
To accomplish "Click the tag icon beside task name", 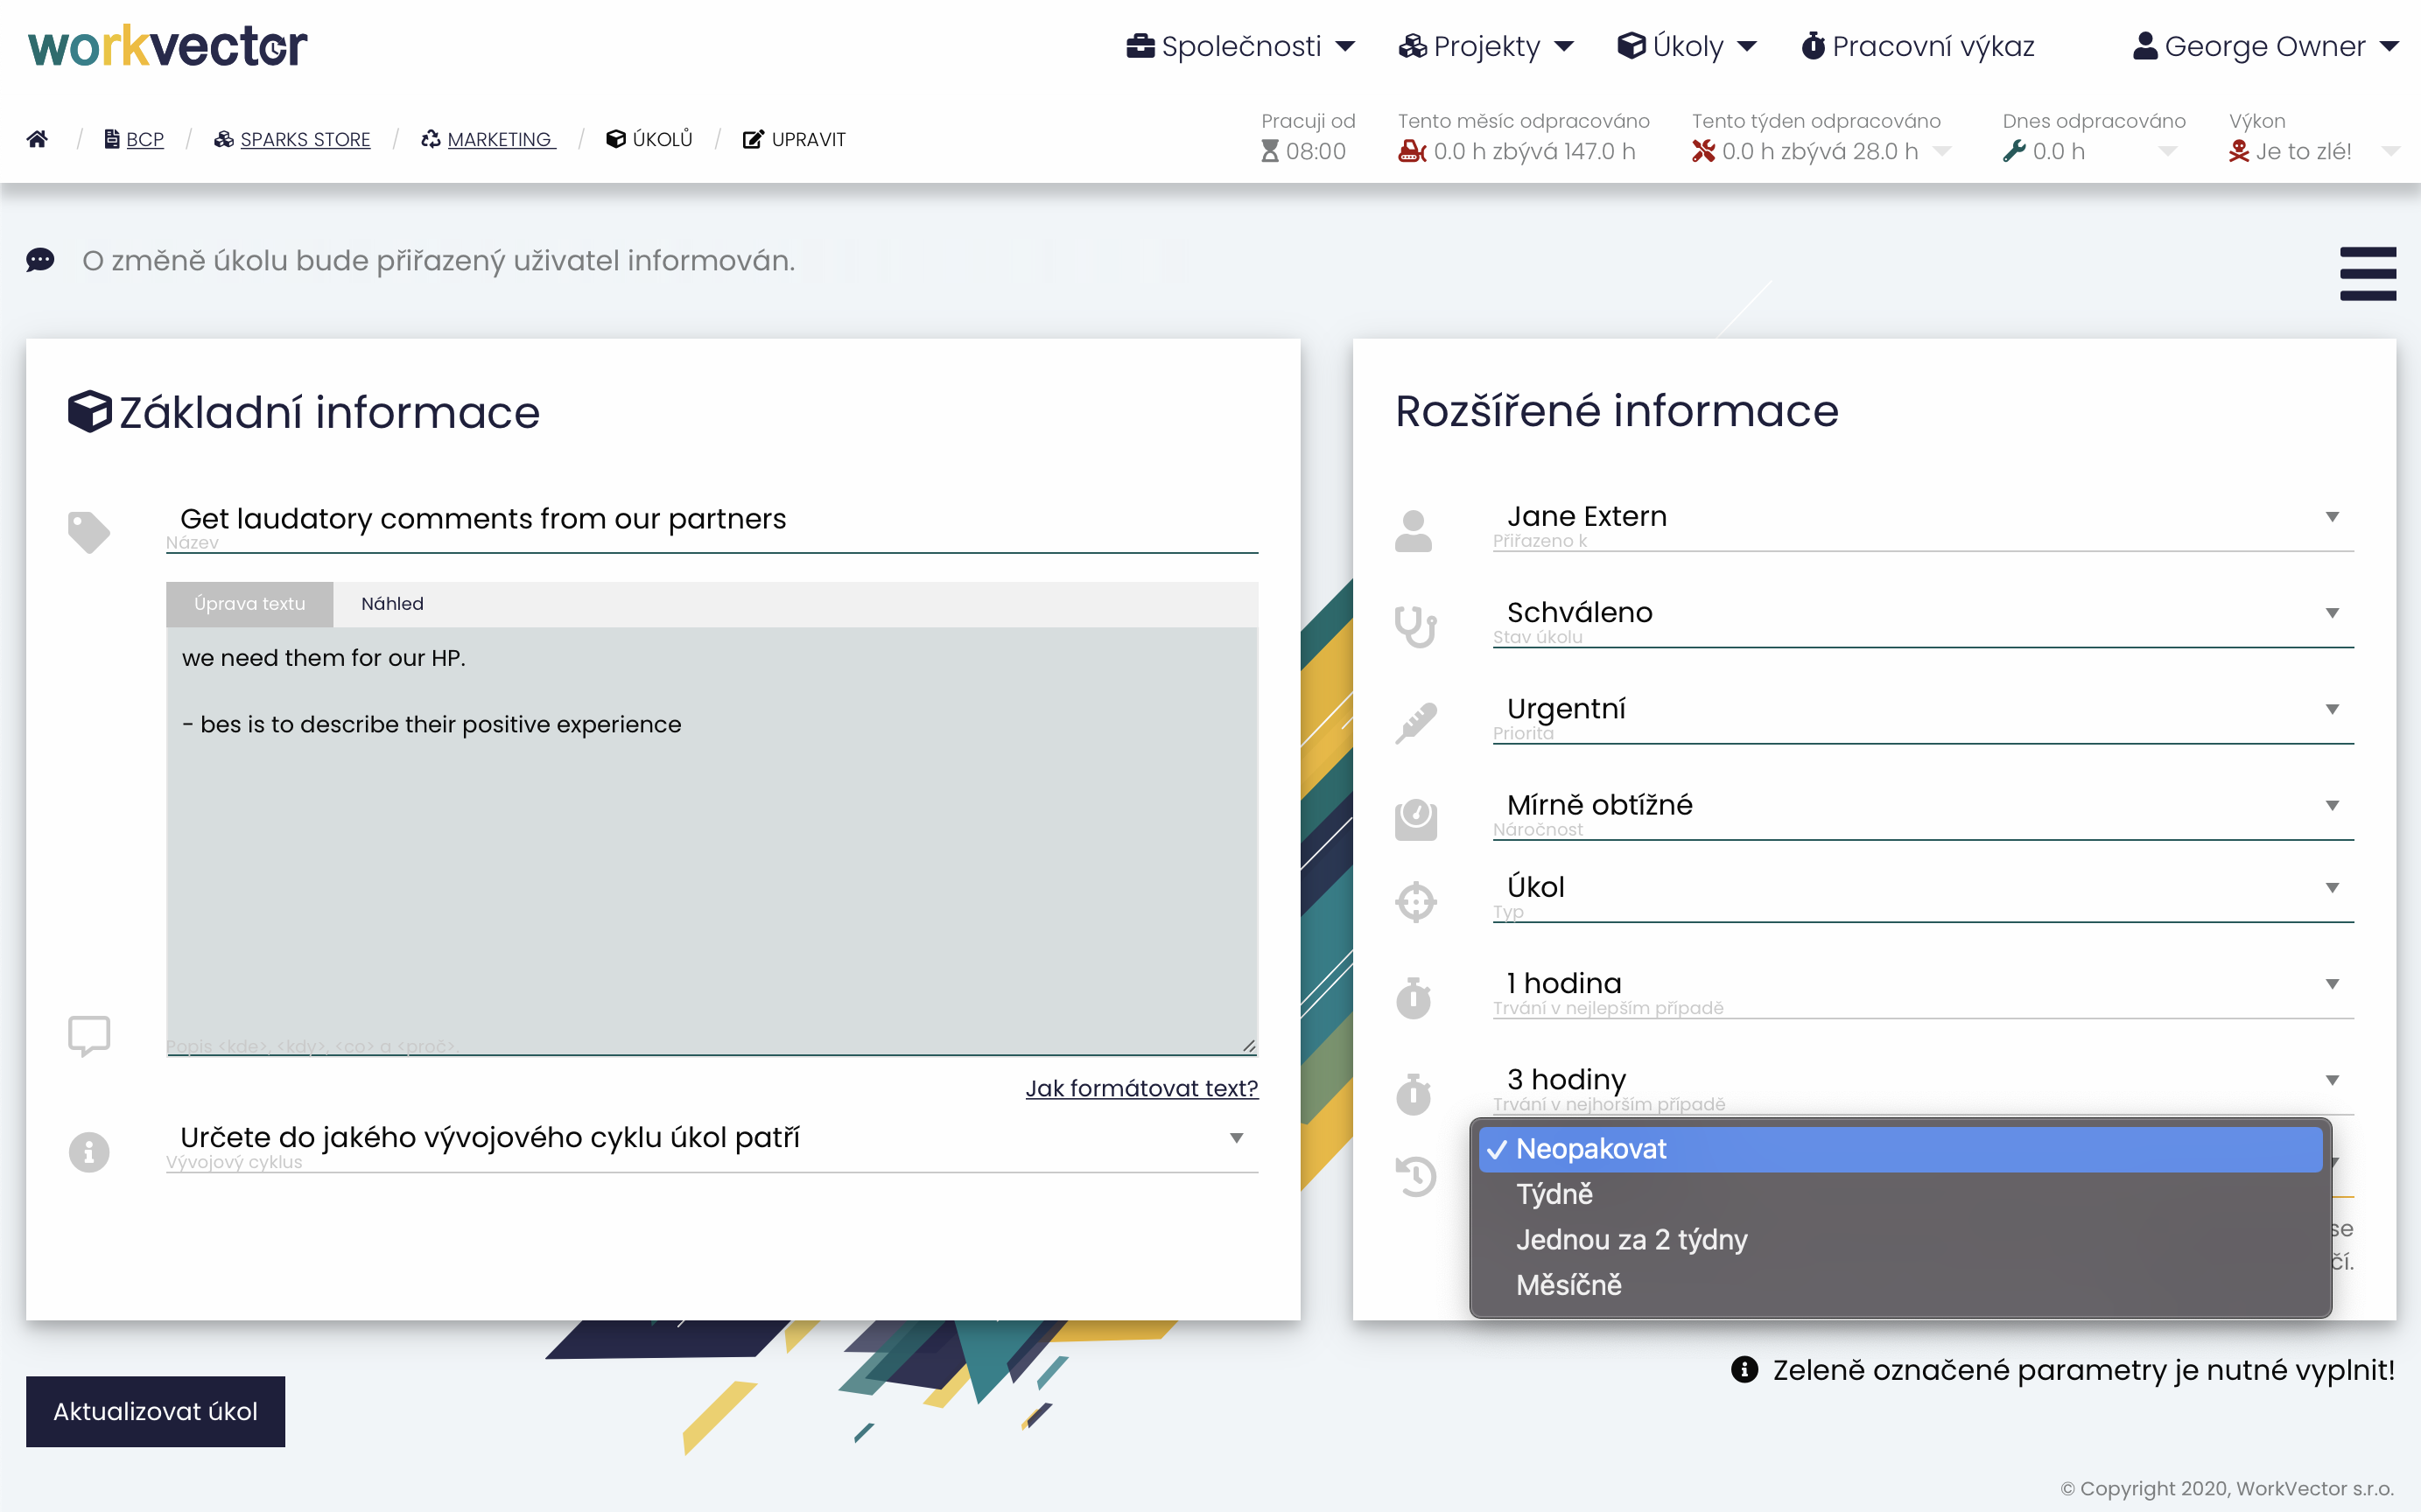I will [x=89, y=531].
